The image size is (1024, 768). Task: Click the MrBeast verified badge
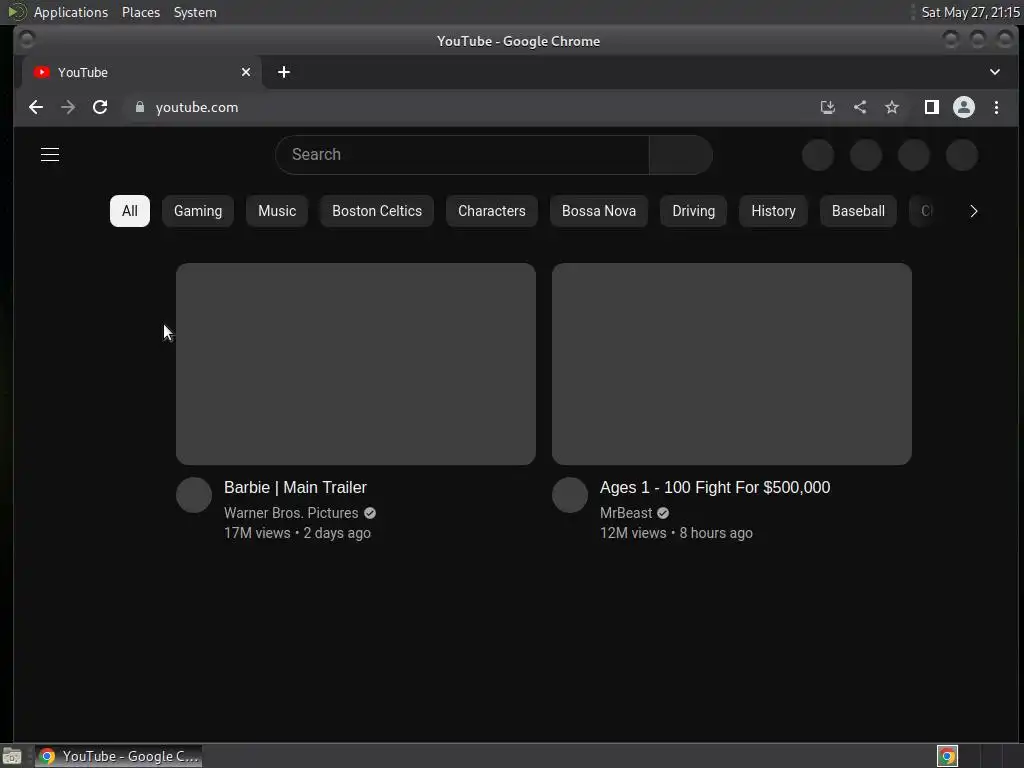(x=663, y=513)
